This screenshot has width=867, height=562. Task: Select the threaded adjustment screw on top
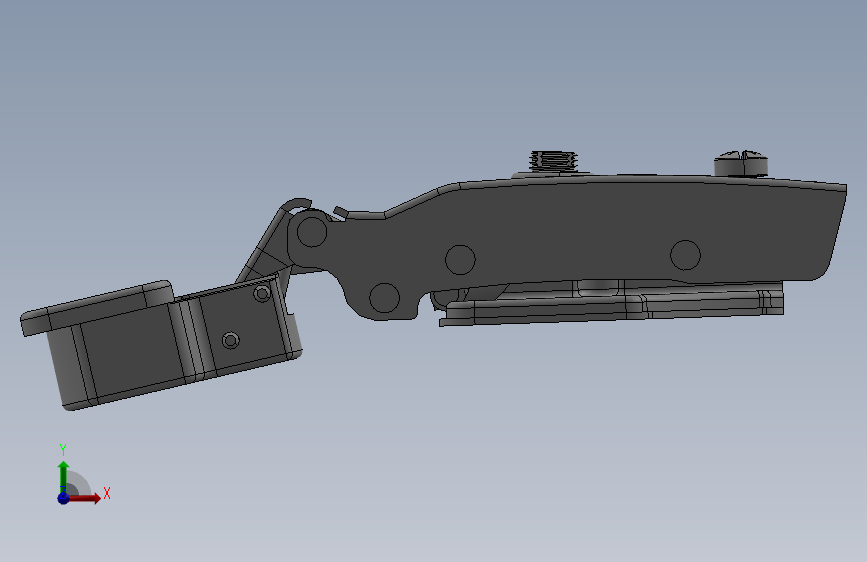(x=553, y=161)
